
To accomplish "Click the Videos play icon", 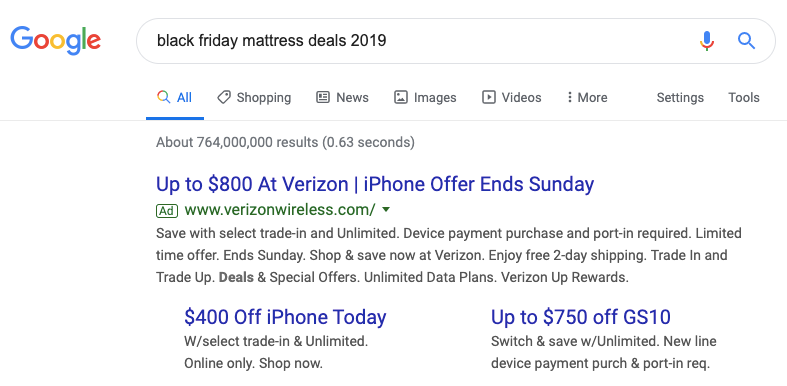I will tap(488, 97).
